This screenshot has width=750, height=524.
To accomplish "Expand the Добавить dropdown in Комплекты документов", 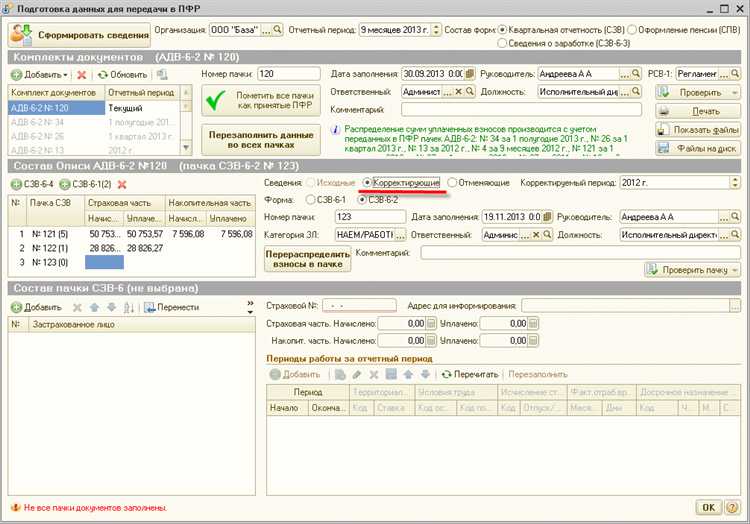I will coord(65,75).
